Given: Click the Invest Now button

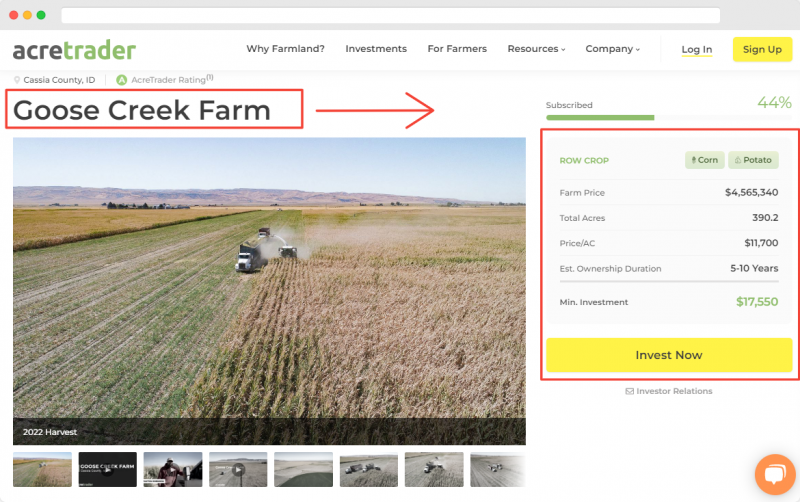Looking at the screenshot, I should click(x=669, y=355).
